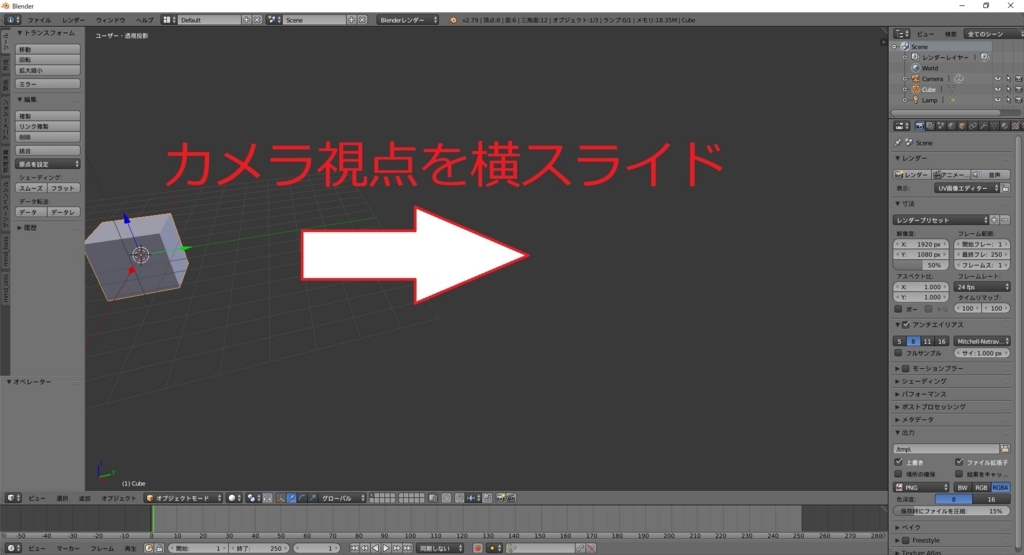The height and width of the screenshot is (555, 1024).
Task: Click the OpenGL render image icon
Action: tap(501, 498)
